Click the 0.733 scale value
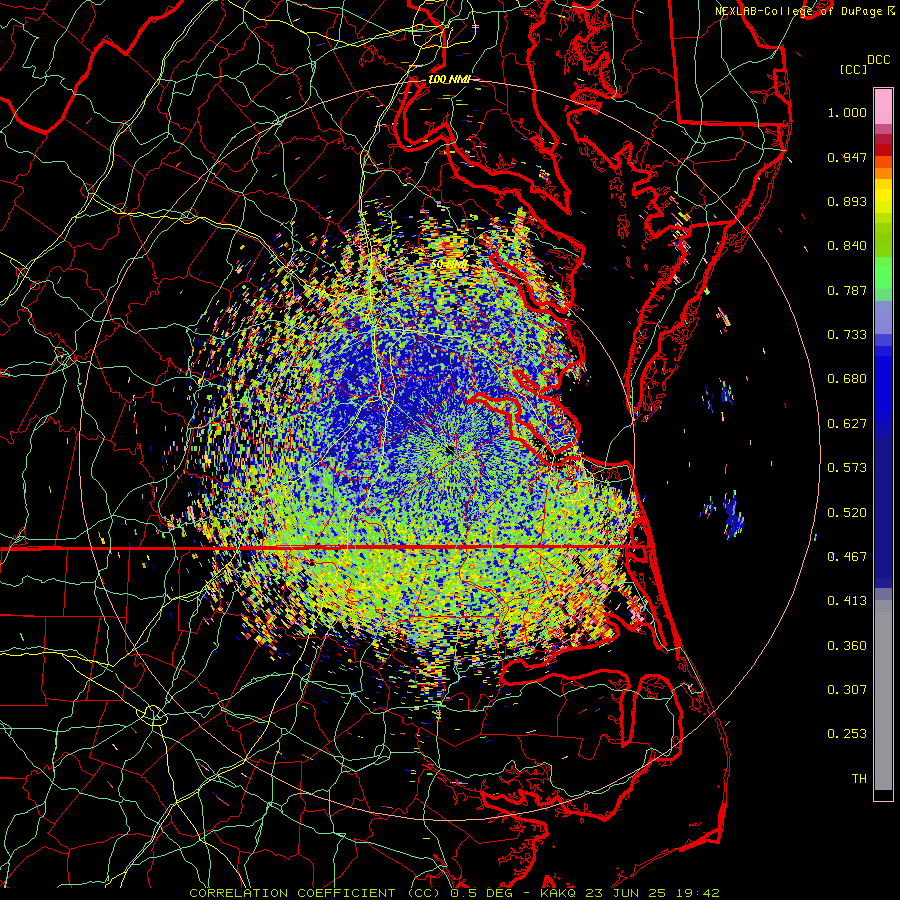The image size is (900, 900). 847,335
